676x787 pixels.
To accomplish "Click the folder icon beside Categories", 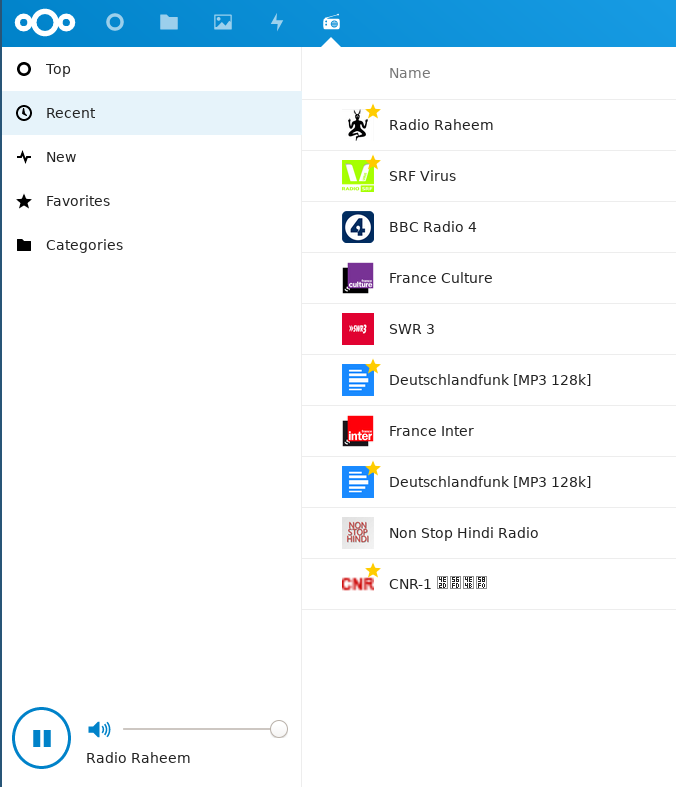I will [24, 245].
